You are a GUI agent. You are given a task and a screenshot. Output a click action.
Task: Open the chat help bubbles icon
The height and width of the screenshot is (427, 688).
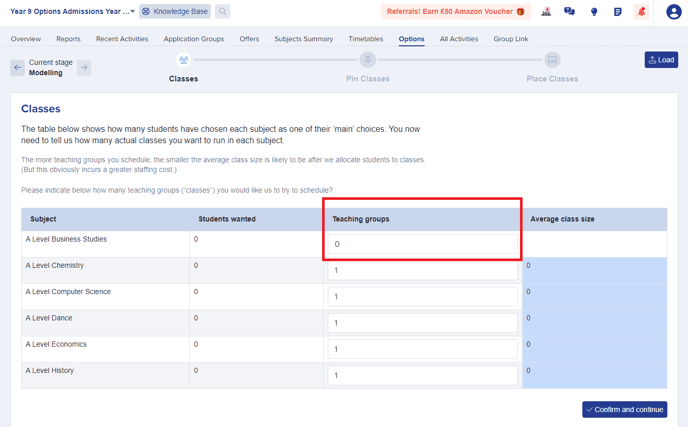click(x=570, y=11)
